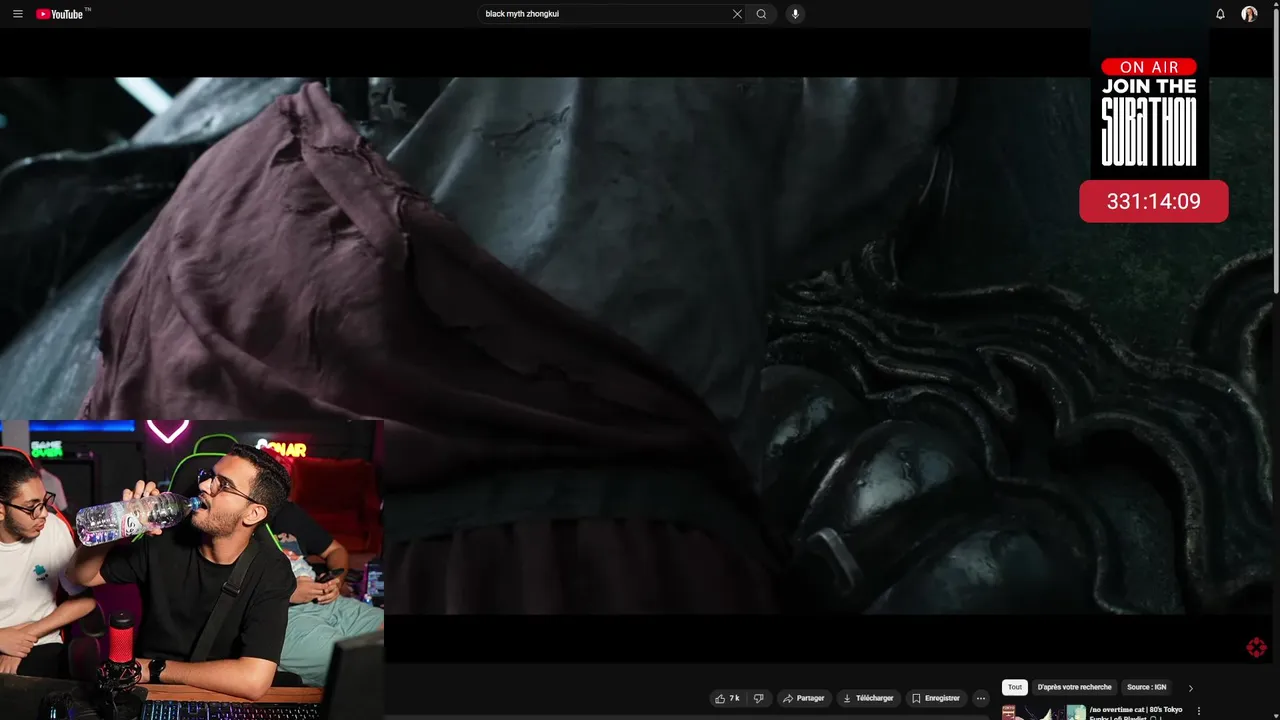Show more filter chips with the arrow

tap(1190, 688)
